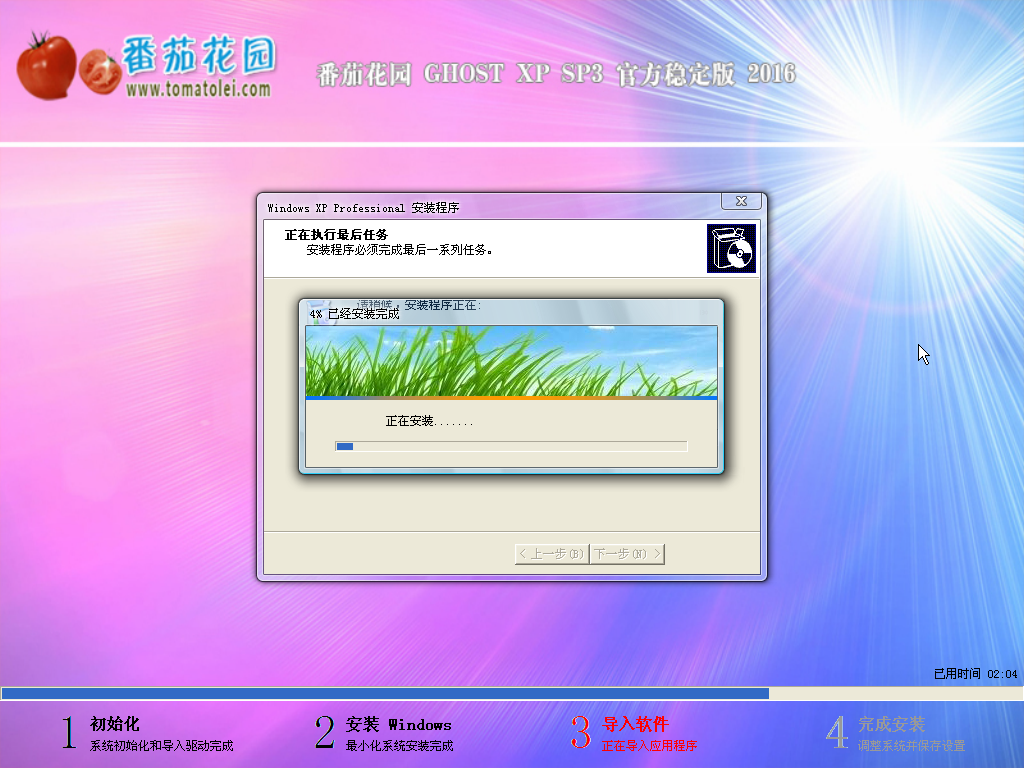Click the 正在安装....... label

point(429,421)
